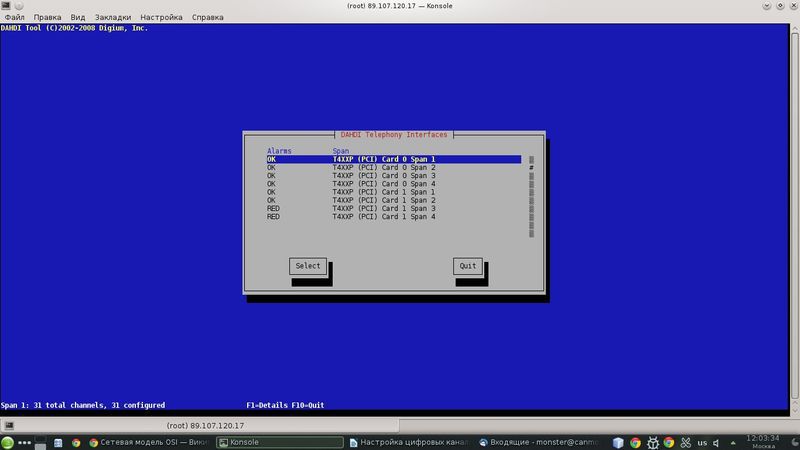Click the DAHDI interfaces list scrollbar
Screen dimensions: 800x450
coord(531,195)
